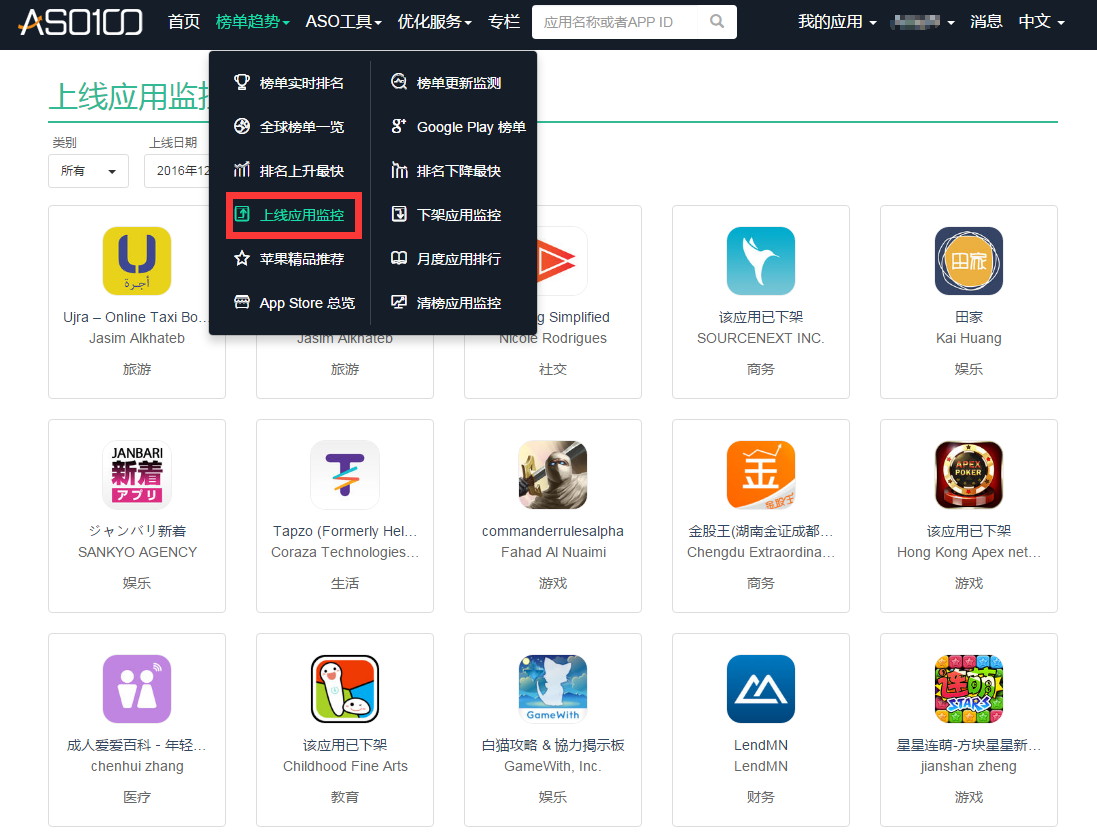The height and width of the screenshot is (838, 1097).
Task: Open the 类别 category dropdown showing 所有
Action: click(x=88, y=171)
